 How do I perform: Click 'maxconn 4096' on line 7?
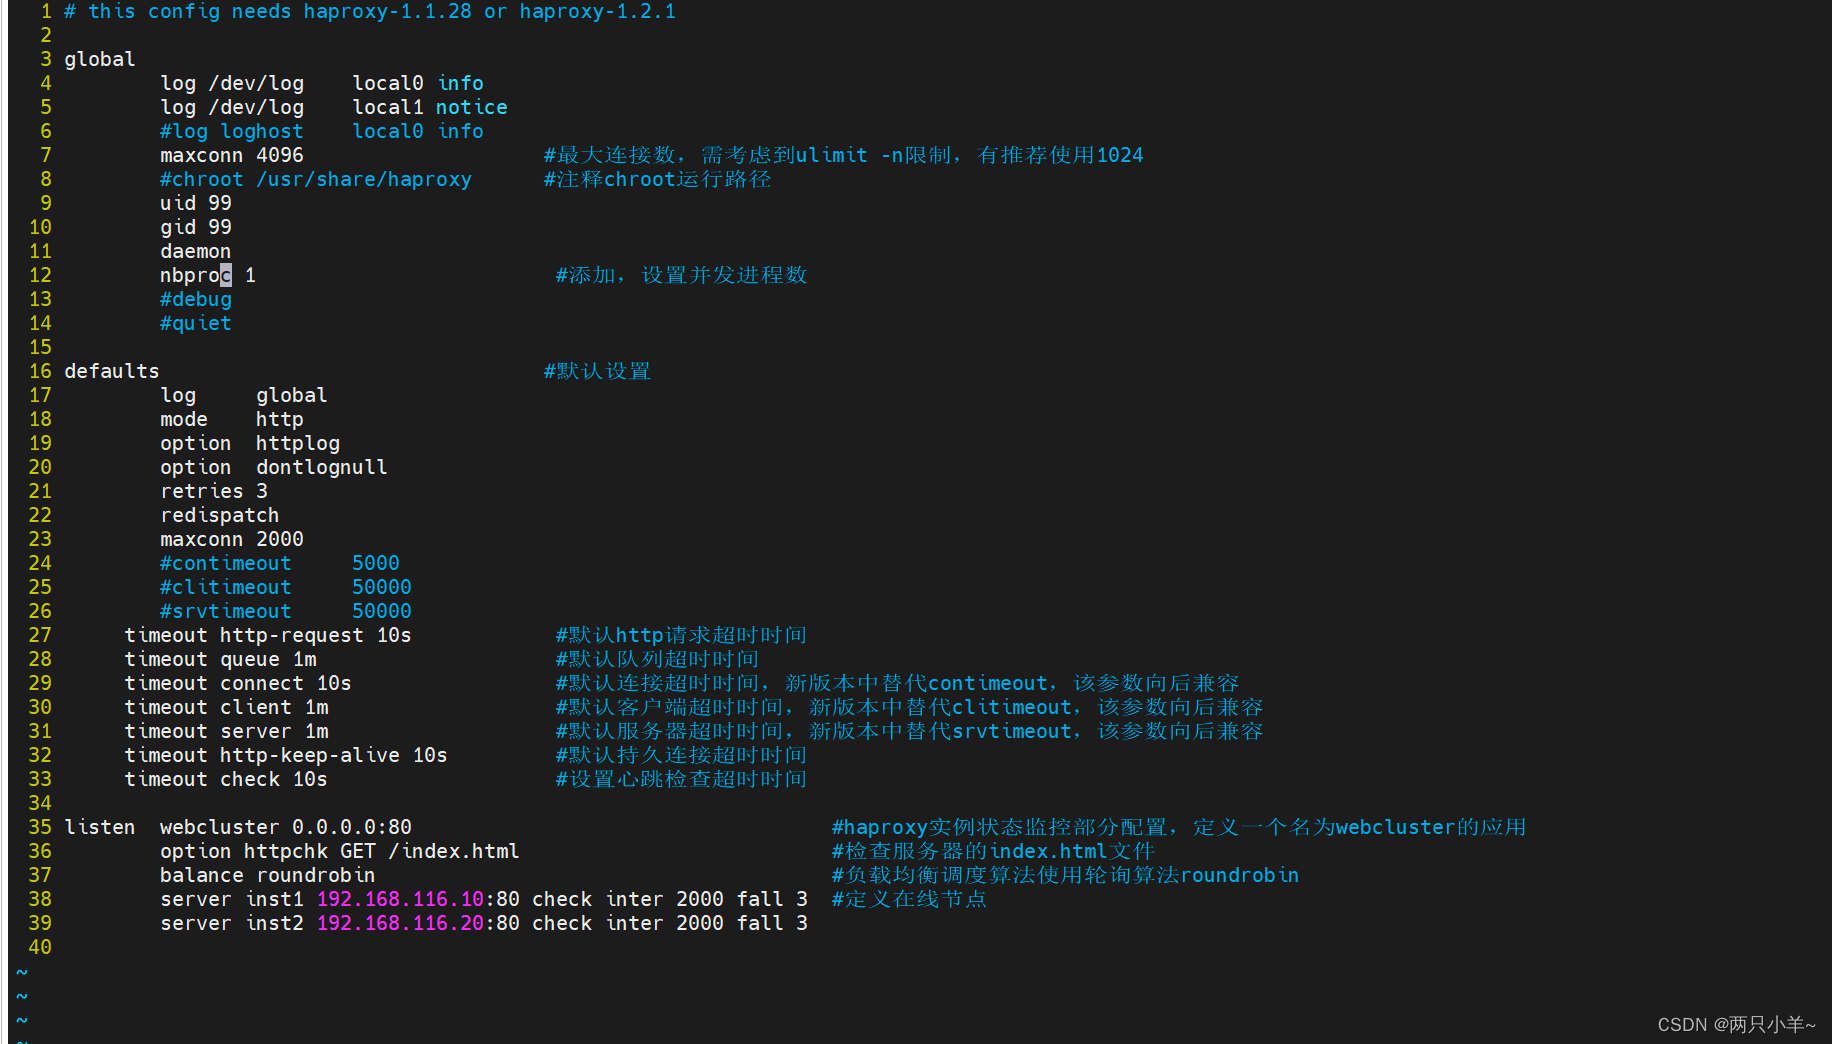[232, 155]
